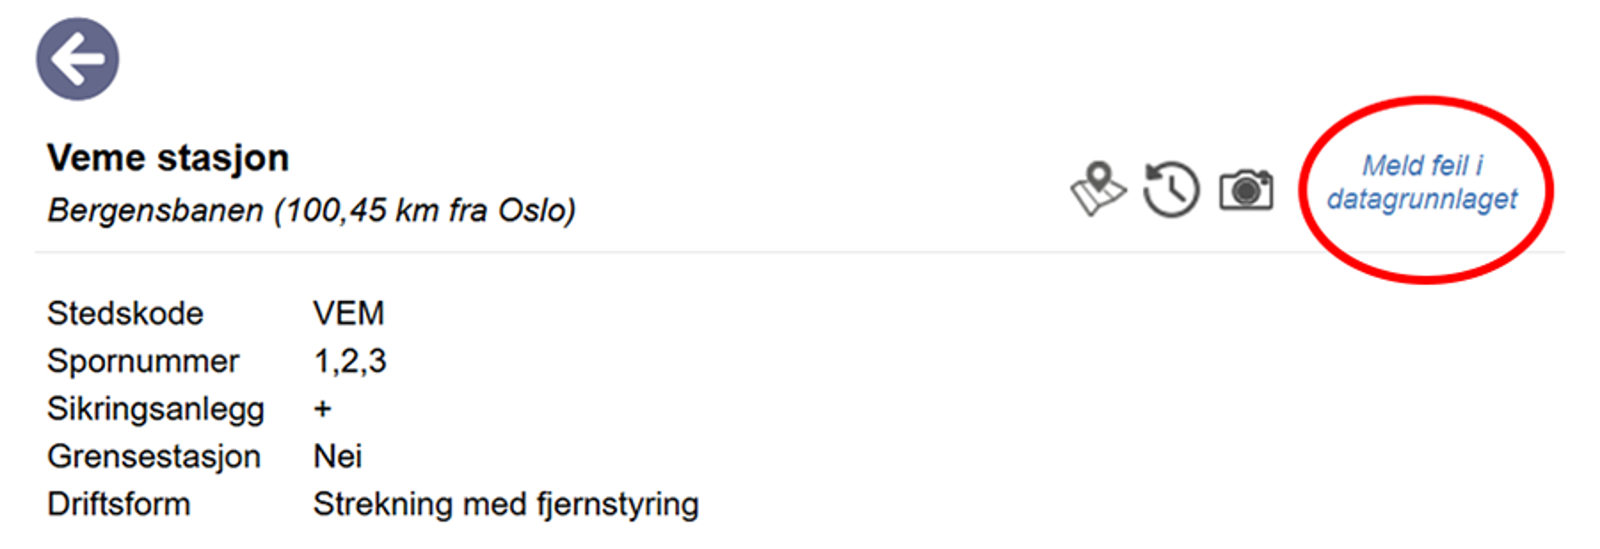This screenshot has width=1600, height=549.
Task: Click the 'Meld feil i datagrunnlaget' link
Action: tap(1422, 182)
